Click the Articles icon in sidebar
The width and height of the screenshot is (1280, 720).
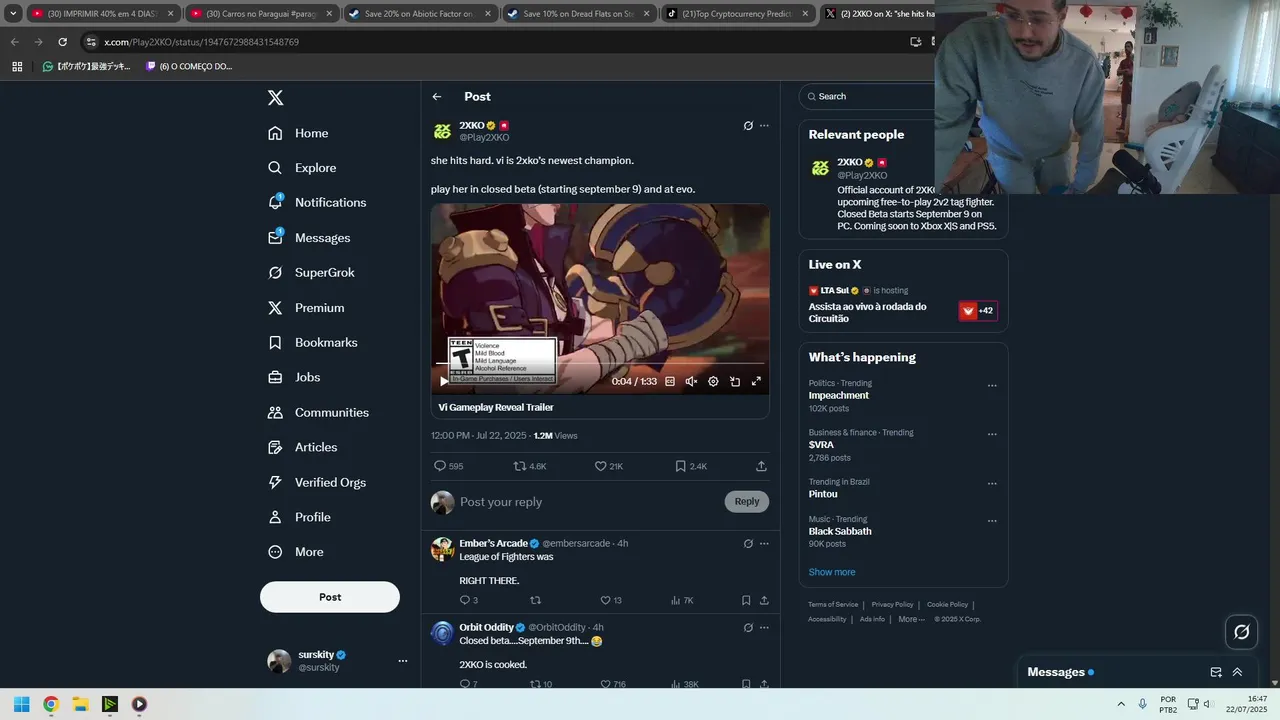point(275,447)
